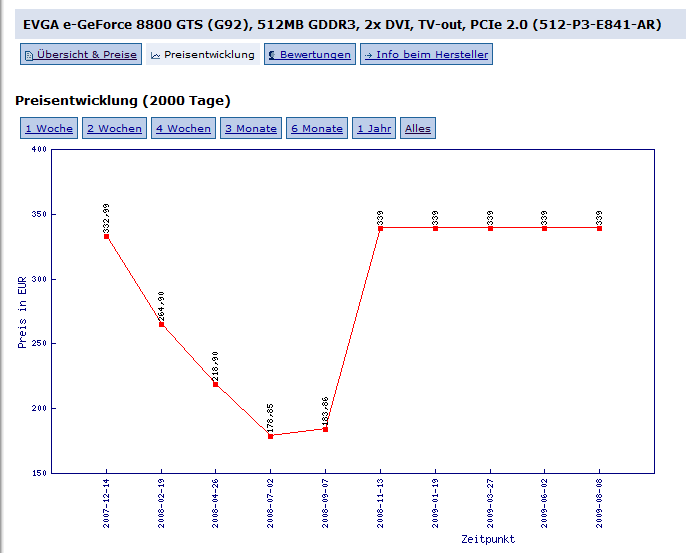This screenshot has height=553, width=686.
Task: Click the arrow icon beside Info beim Hersteller
Action: (368, 56)
